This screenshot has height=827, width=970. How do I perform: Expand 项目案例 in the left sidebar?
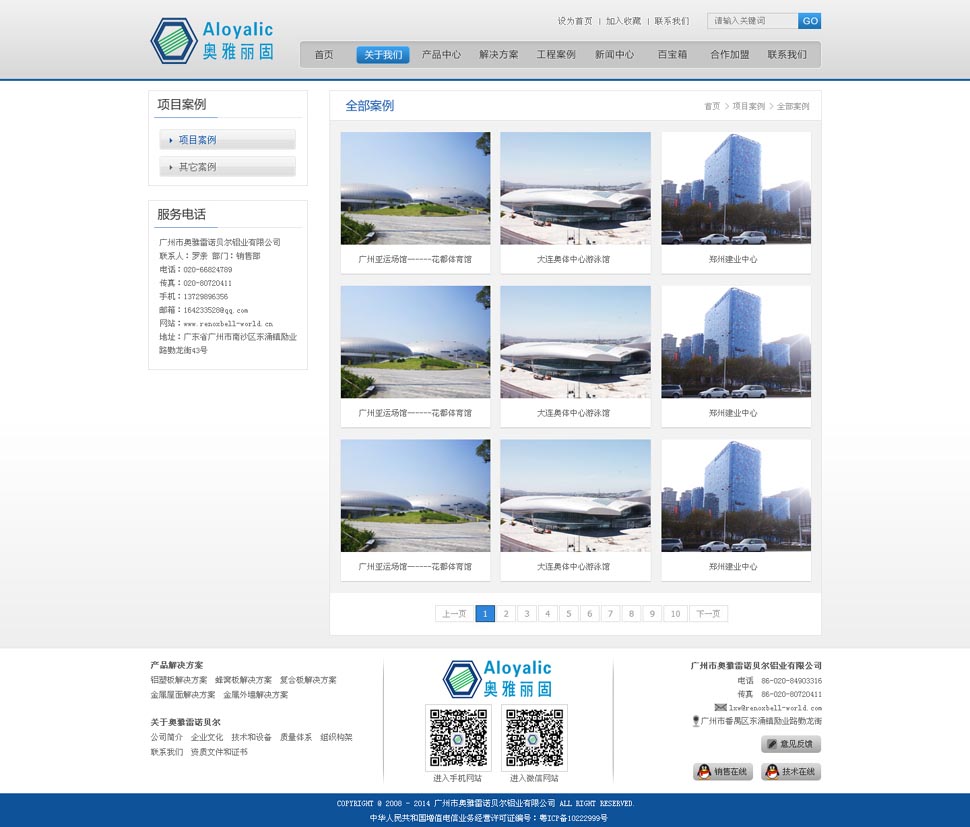[x=228, y=140]
